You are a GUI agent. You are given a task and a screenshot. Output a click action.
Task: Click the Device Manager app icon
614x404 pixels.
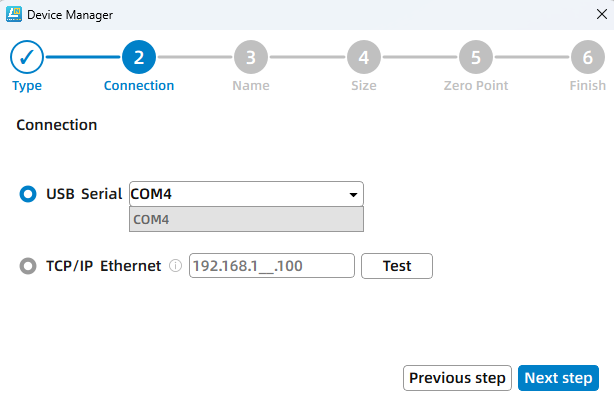click(x=14, y=15)
